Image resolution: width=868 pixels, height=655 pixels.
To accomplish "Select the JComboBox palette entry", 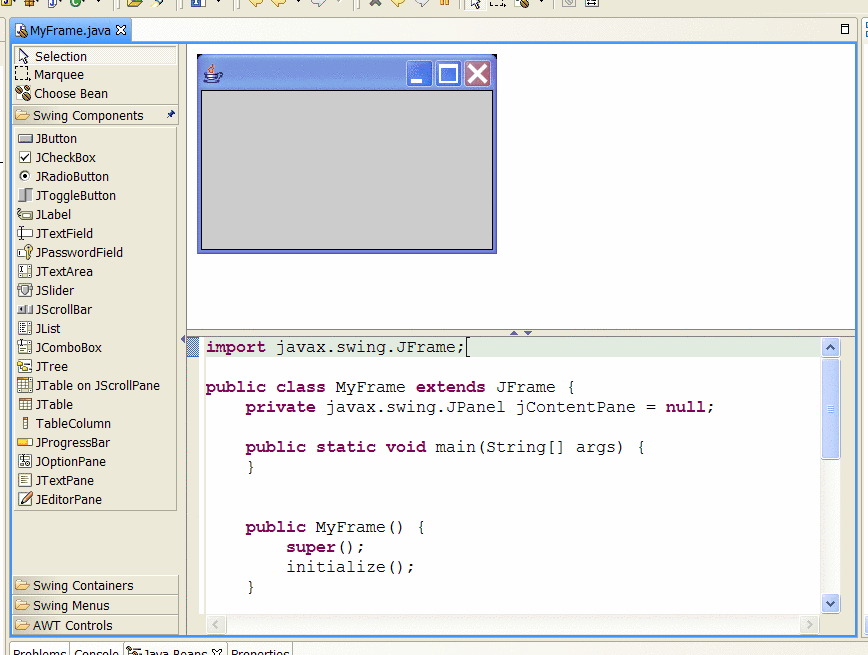I will 68,348.
